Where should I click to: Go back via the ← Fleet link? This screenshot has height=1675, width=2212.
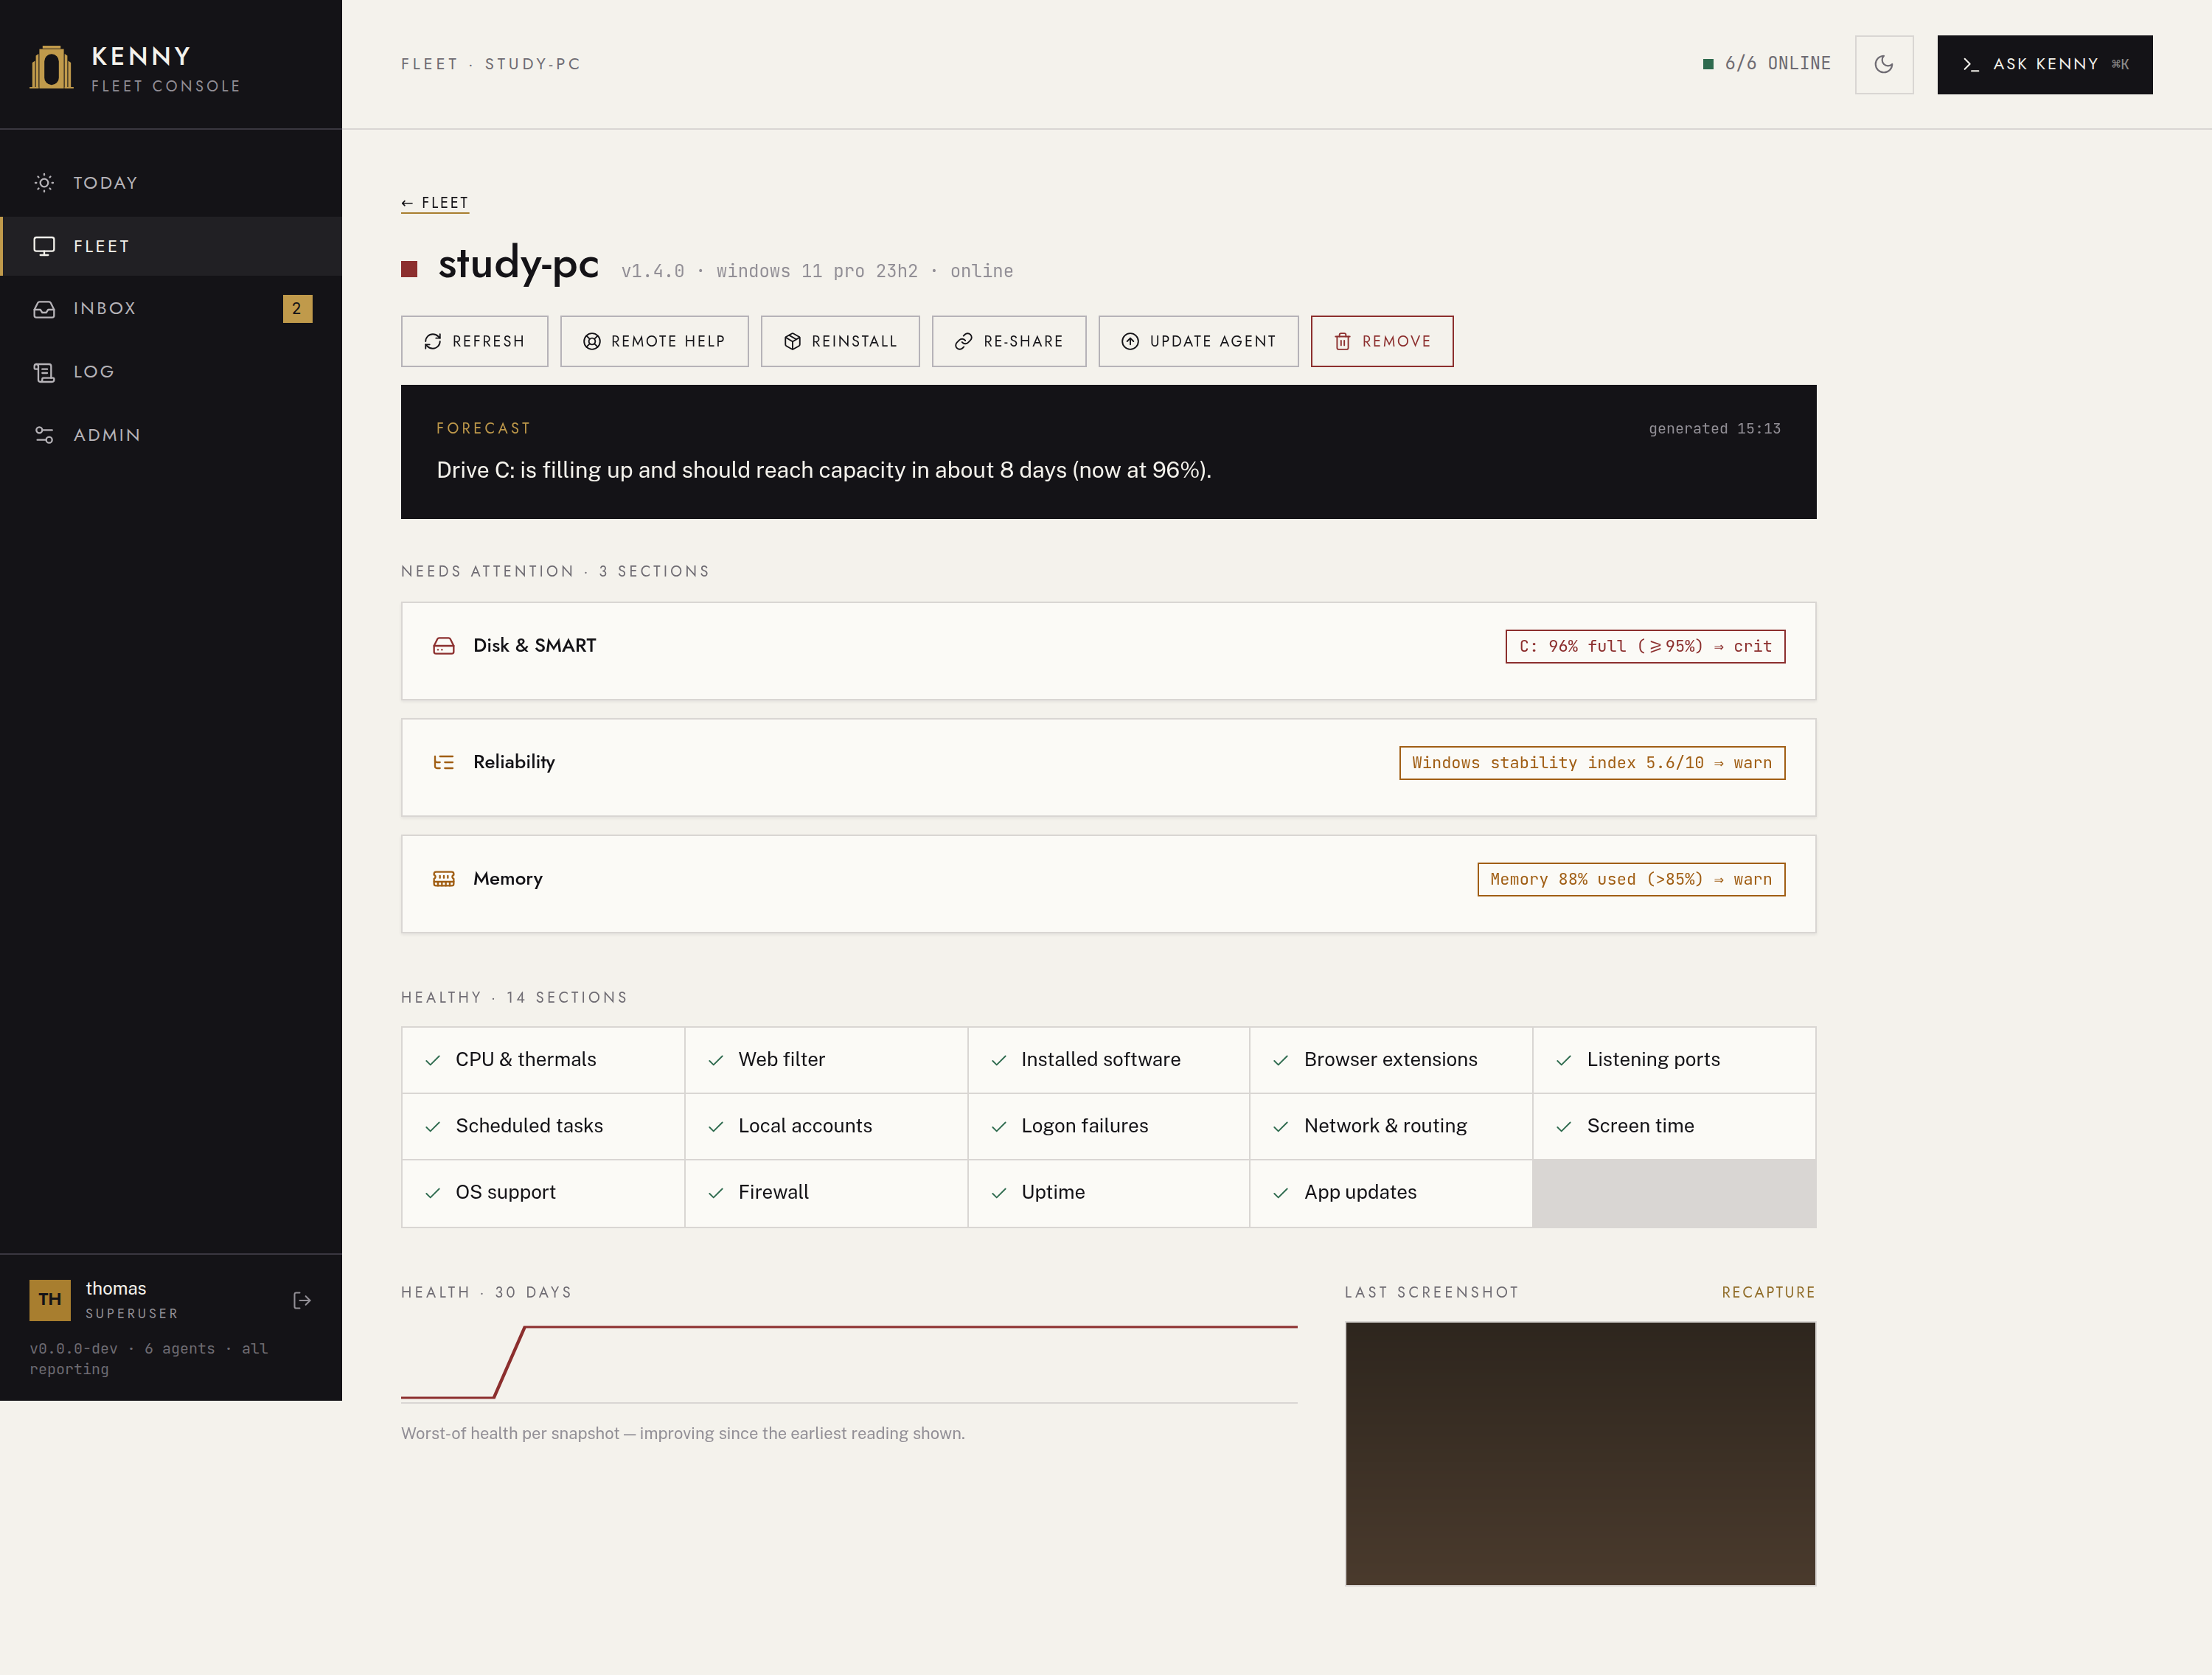(435, 203)
